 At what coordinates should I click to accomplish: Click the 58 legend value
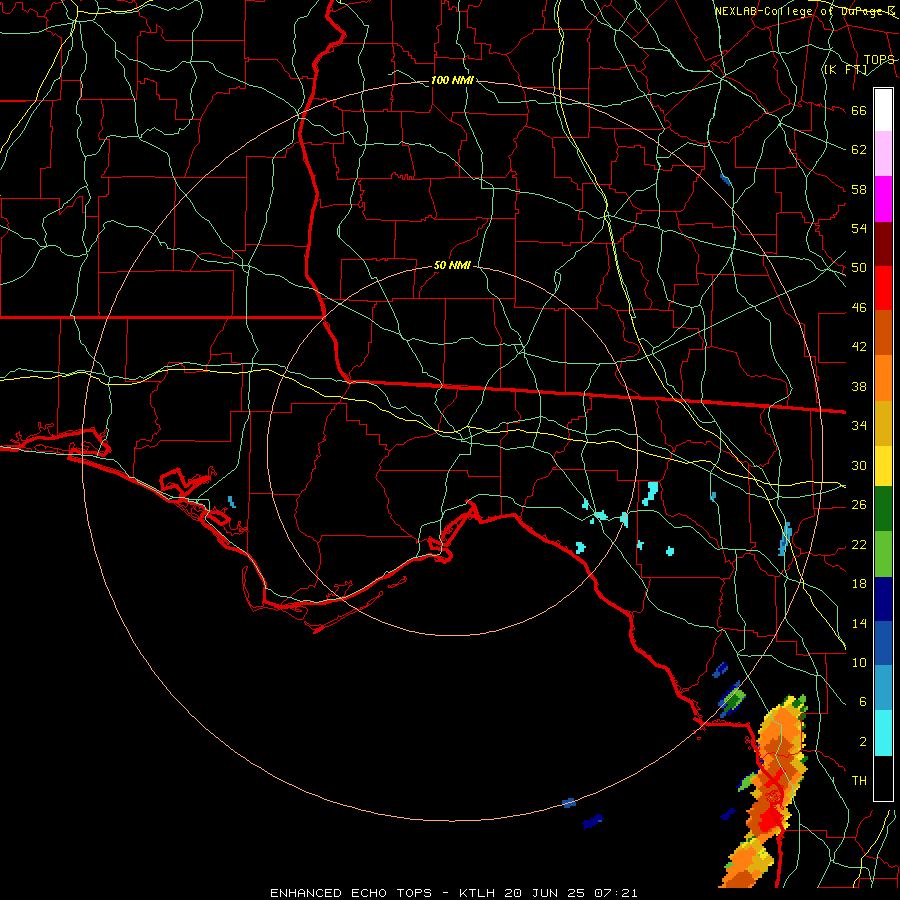click(x=859, y=189)
